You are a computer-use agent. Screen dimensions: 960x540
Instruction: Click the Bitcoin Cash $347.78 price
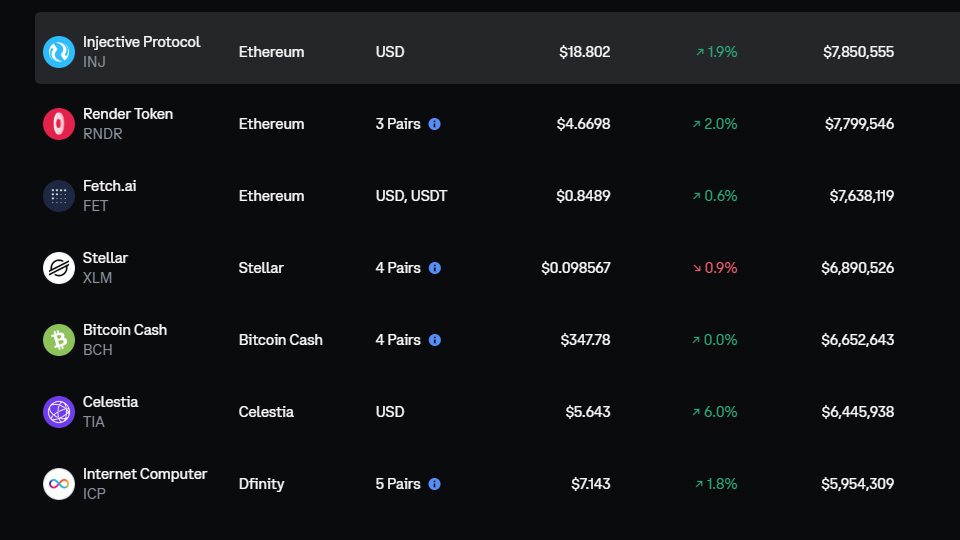click(x=585, y=340)
